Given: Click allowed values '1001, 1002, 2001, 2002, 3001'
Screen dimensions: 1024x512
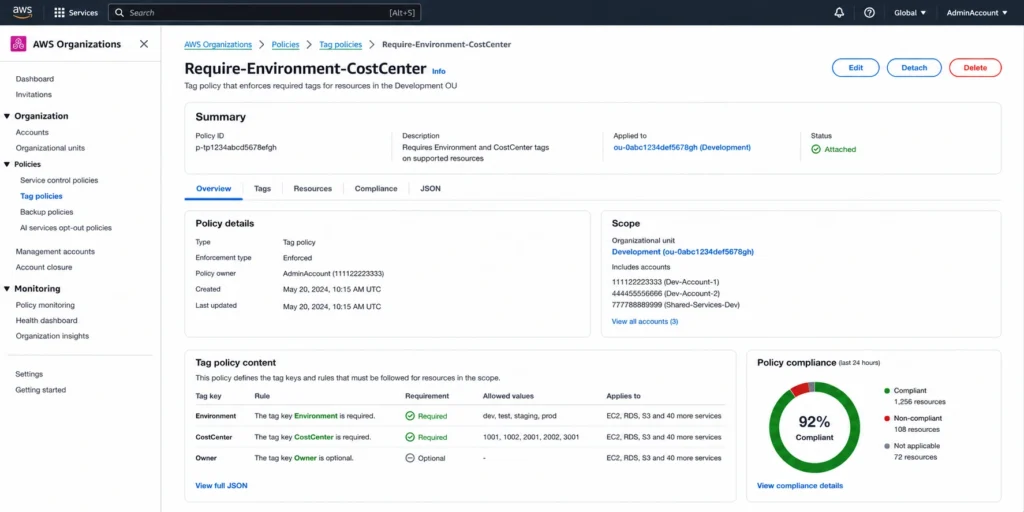Looking at the screenshot, I should (x=530, y=437).
